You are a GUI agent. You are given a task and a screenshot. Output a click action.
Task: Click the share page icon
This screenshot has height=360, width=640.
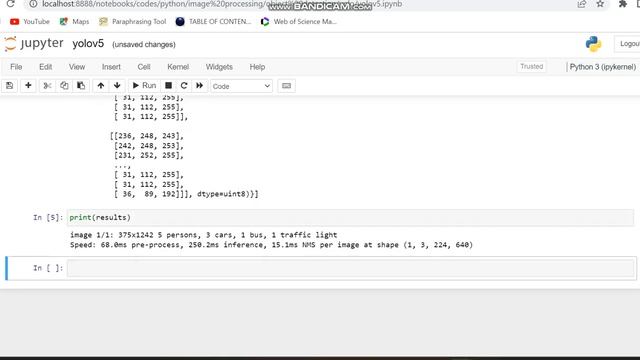[582, 4]
